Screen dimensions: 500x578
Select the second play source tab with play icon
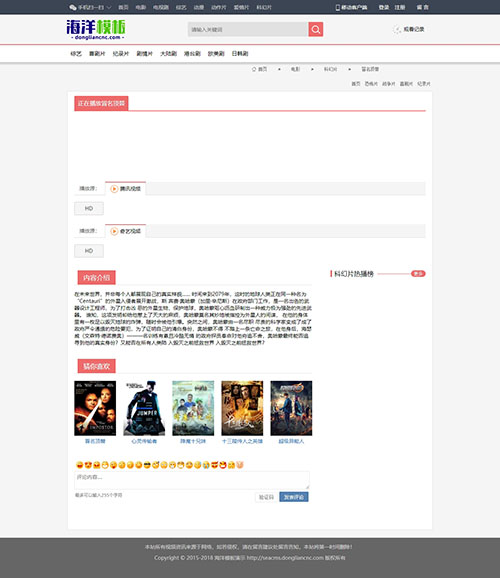coord(125,231)
